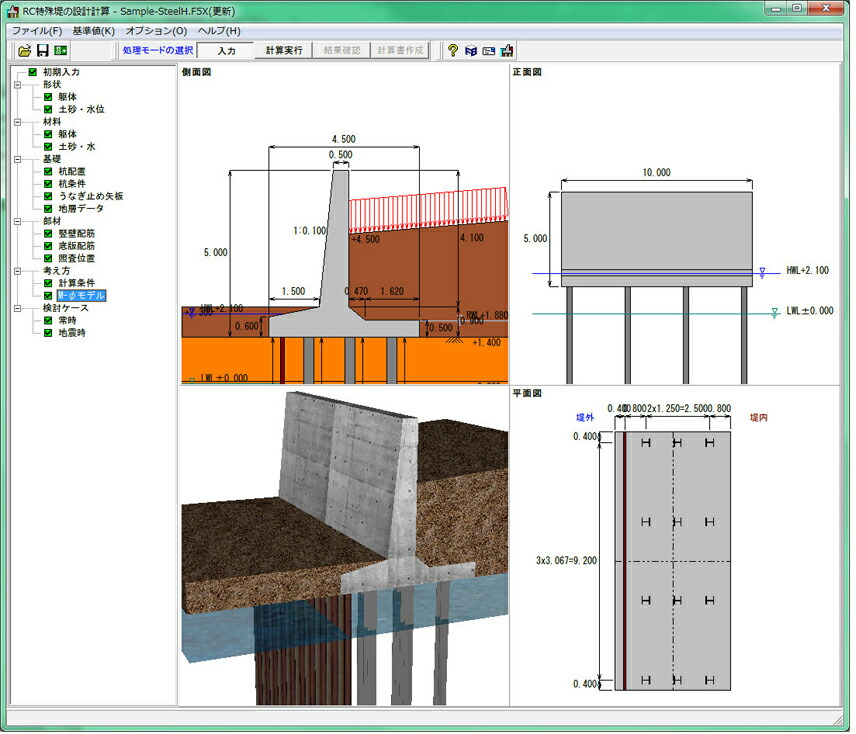856x734 pixels.
Task: Open help with the question mark icon
Action: (x=453, y=51)
